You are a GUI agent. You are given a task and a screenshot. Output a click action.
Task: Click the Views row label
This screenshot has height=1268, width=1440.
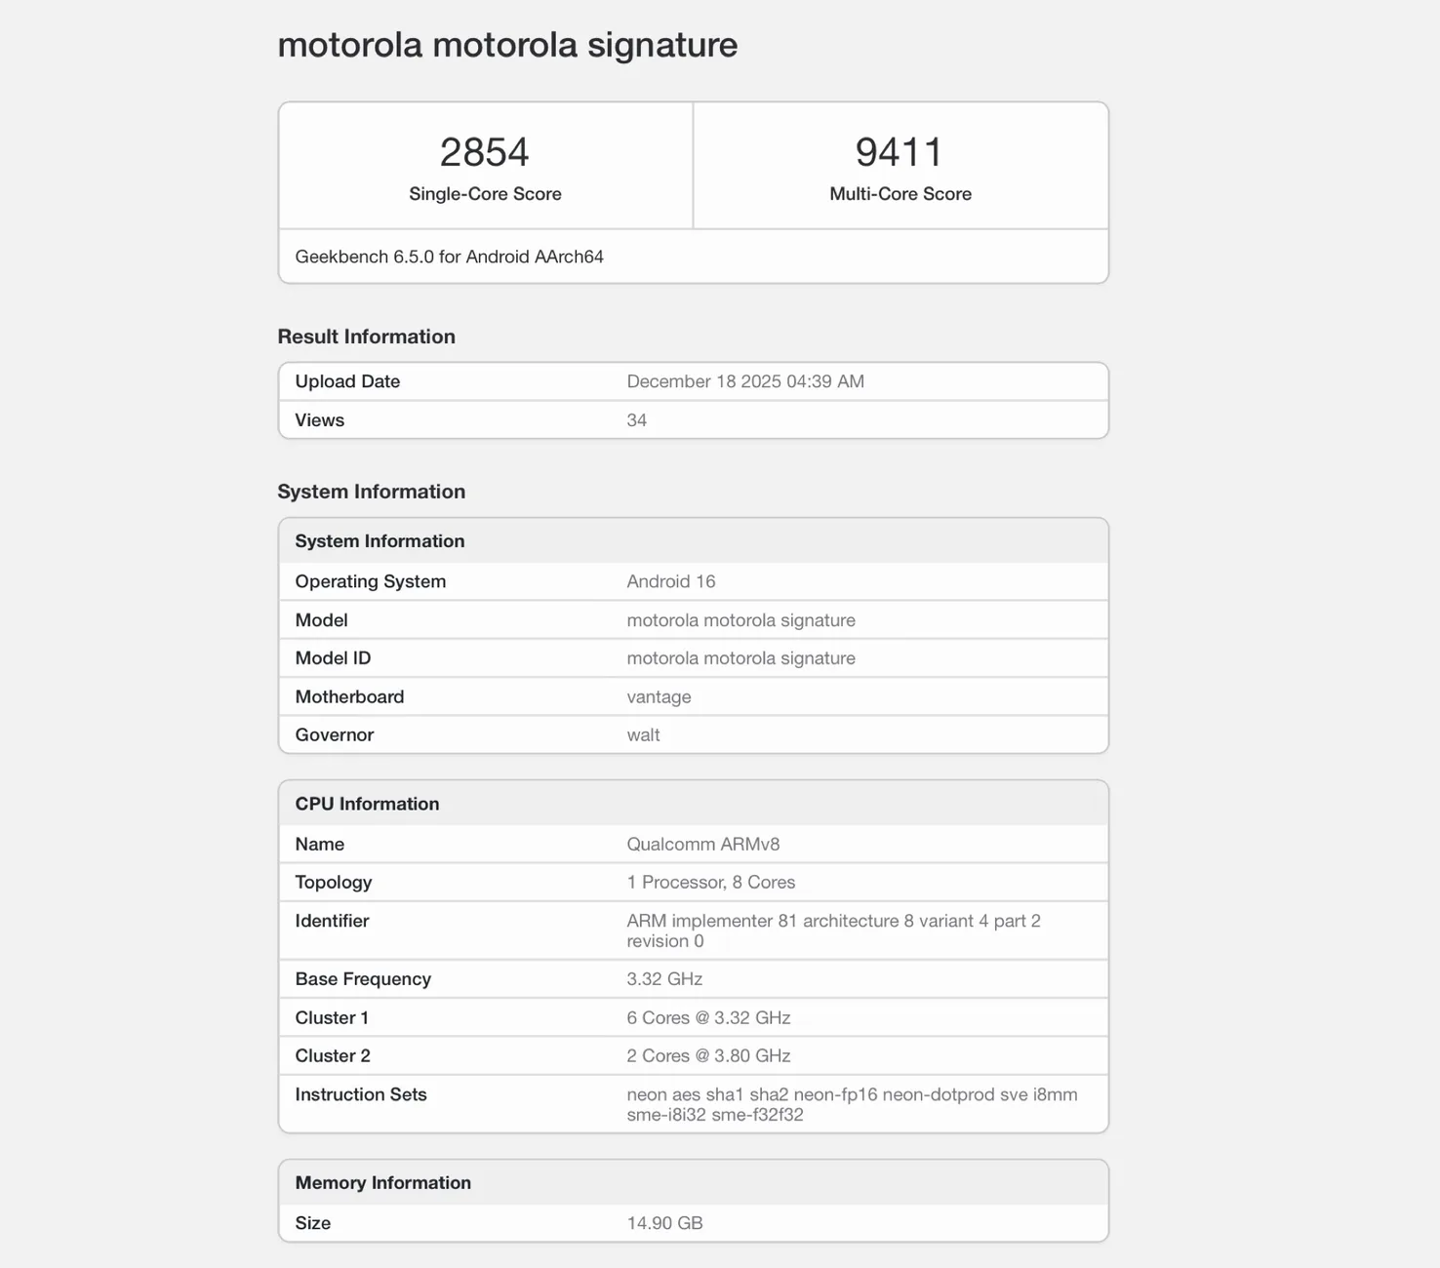click(x=319, y=421)
